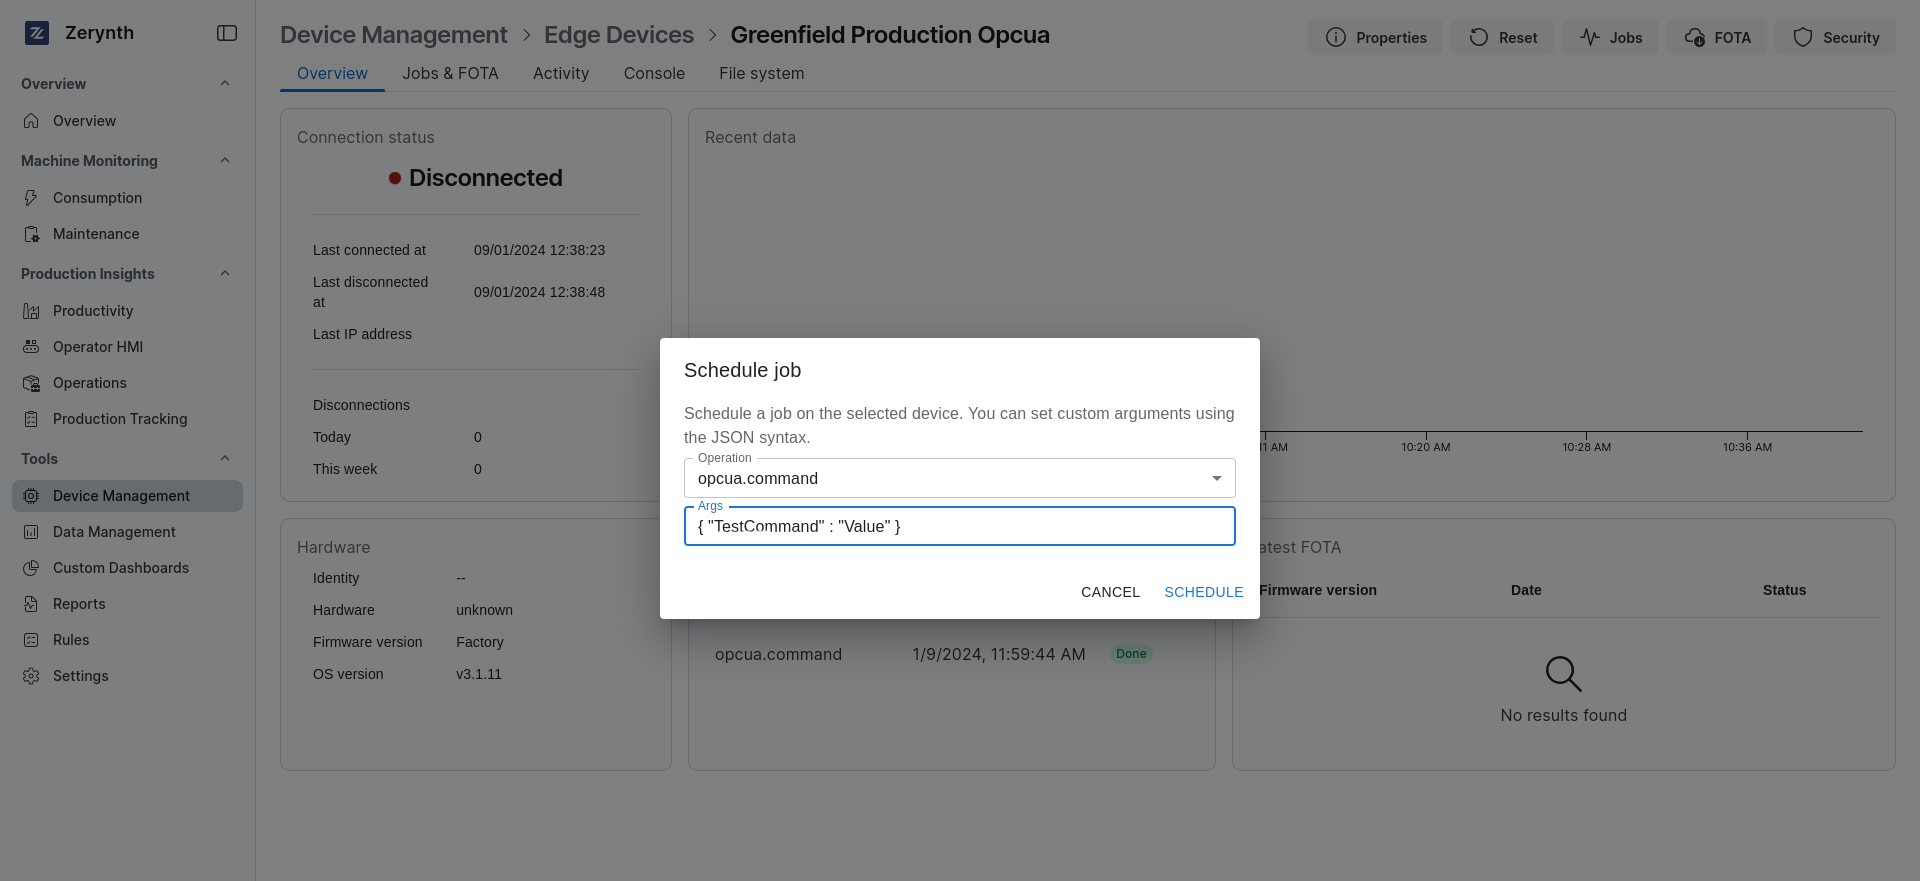Click the Greenfield Production Opcua title
This screenshot has height=881, width=1920.
coord(890,35)
